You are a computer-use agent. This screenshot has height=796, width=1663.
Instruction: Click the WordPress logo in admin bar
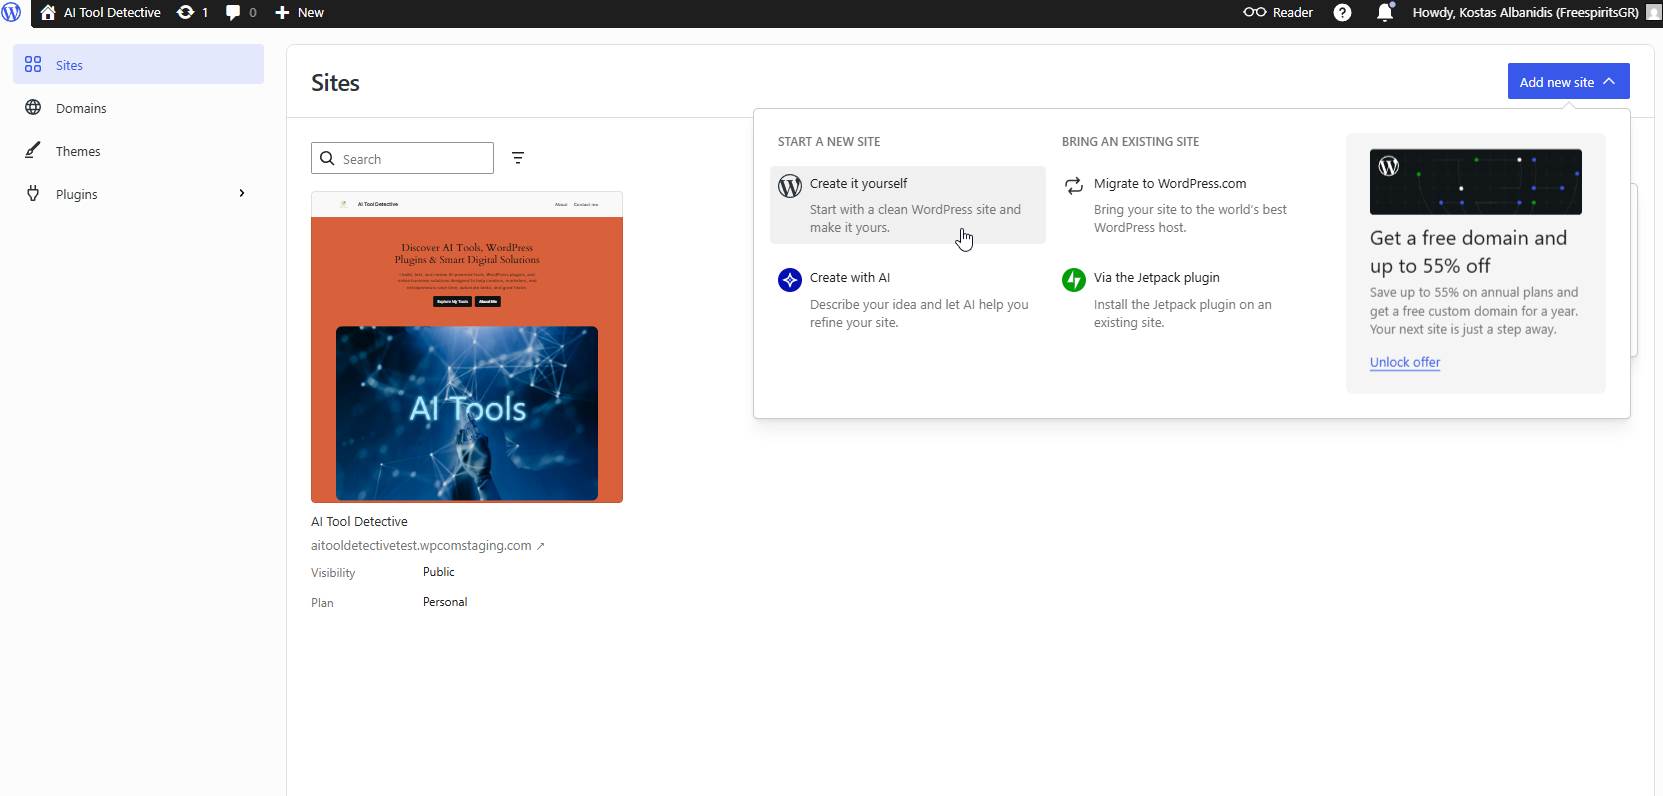[x=11, y=13]
